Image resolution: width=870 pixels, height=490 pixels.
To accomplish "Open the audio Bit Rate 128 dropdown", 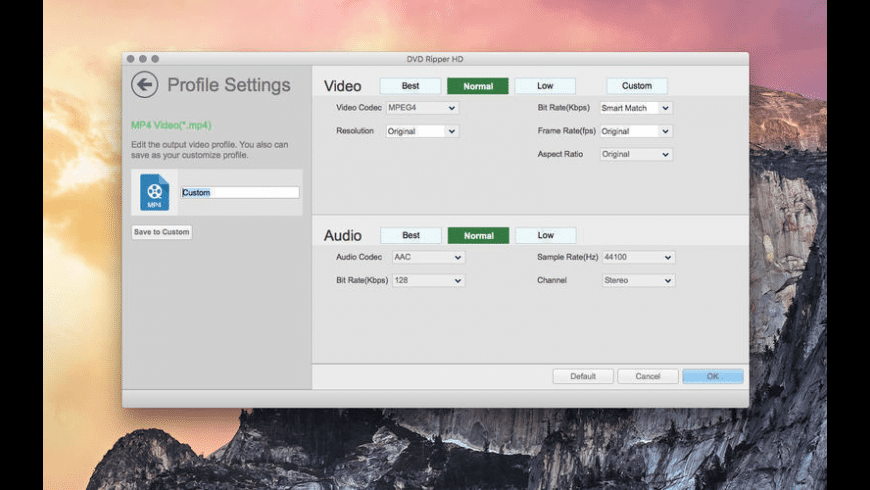I will [x=428, y=280].
